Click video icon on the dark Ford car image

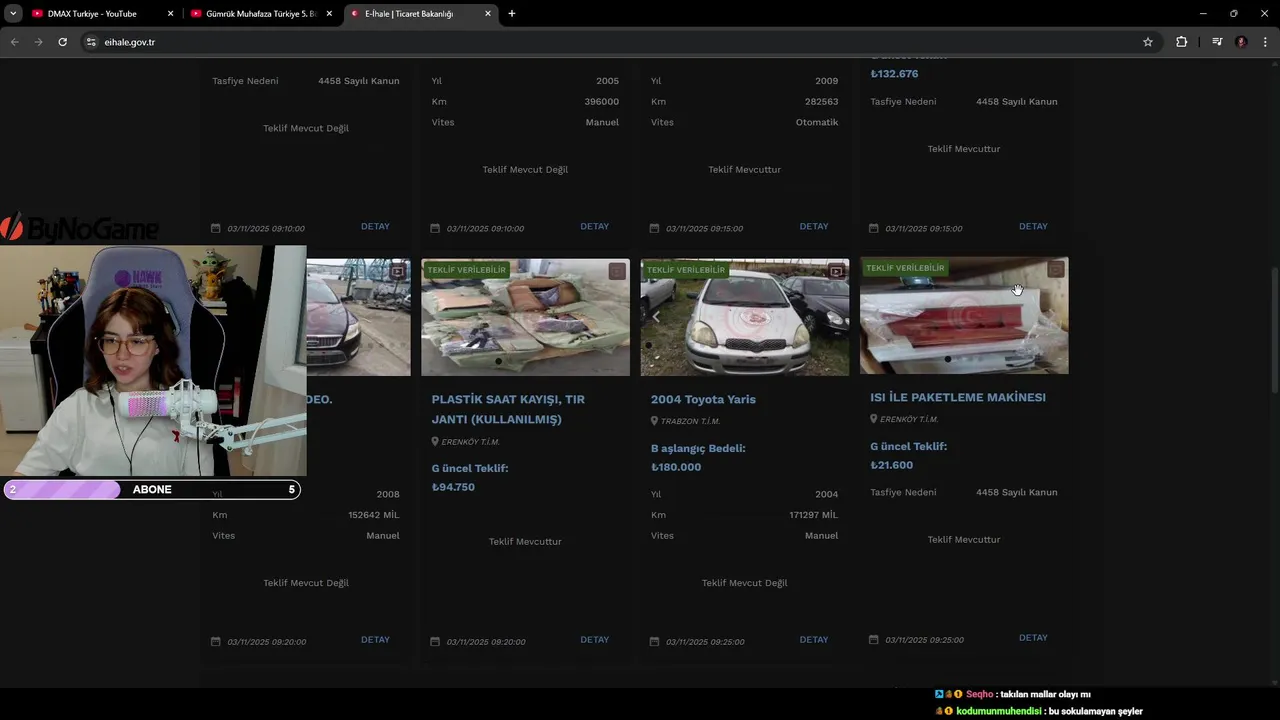tap(398, 271)
